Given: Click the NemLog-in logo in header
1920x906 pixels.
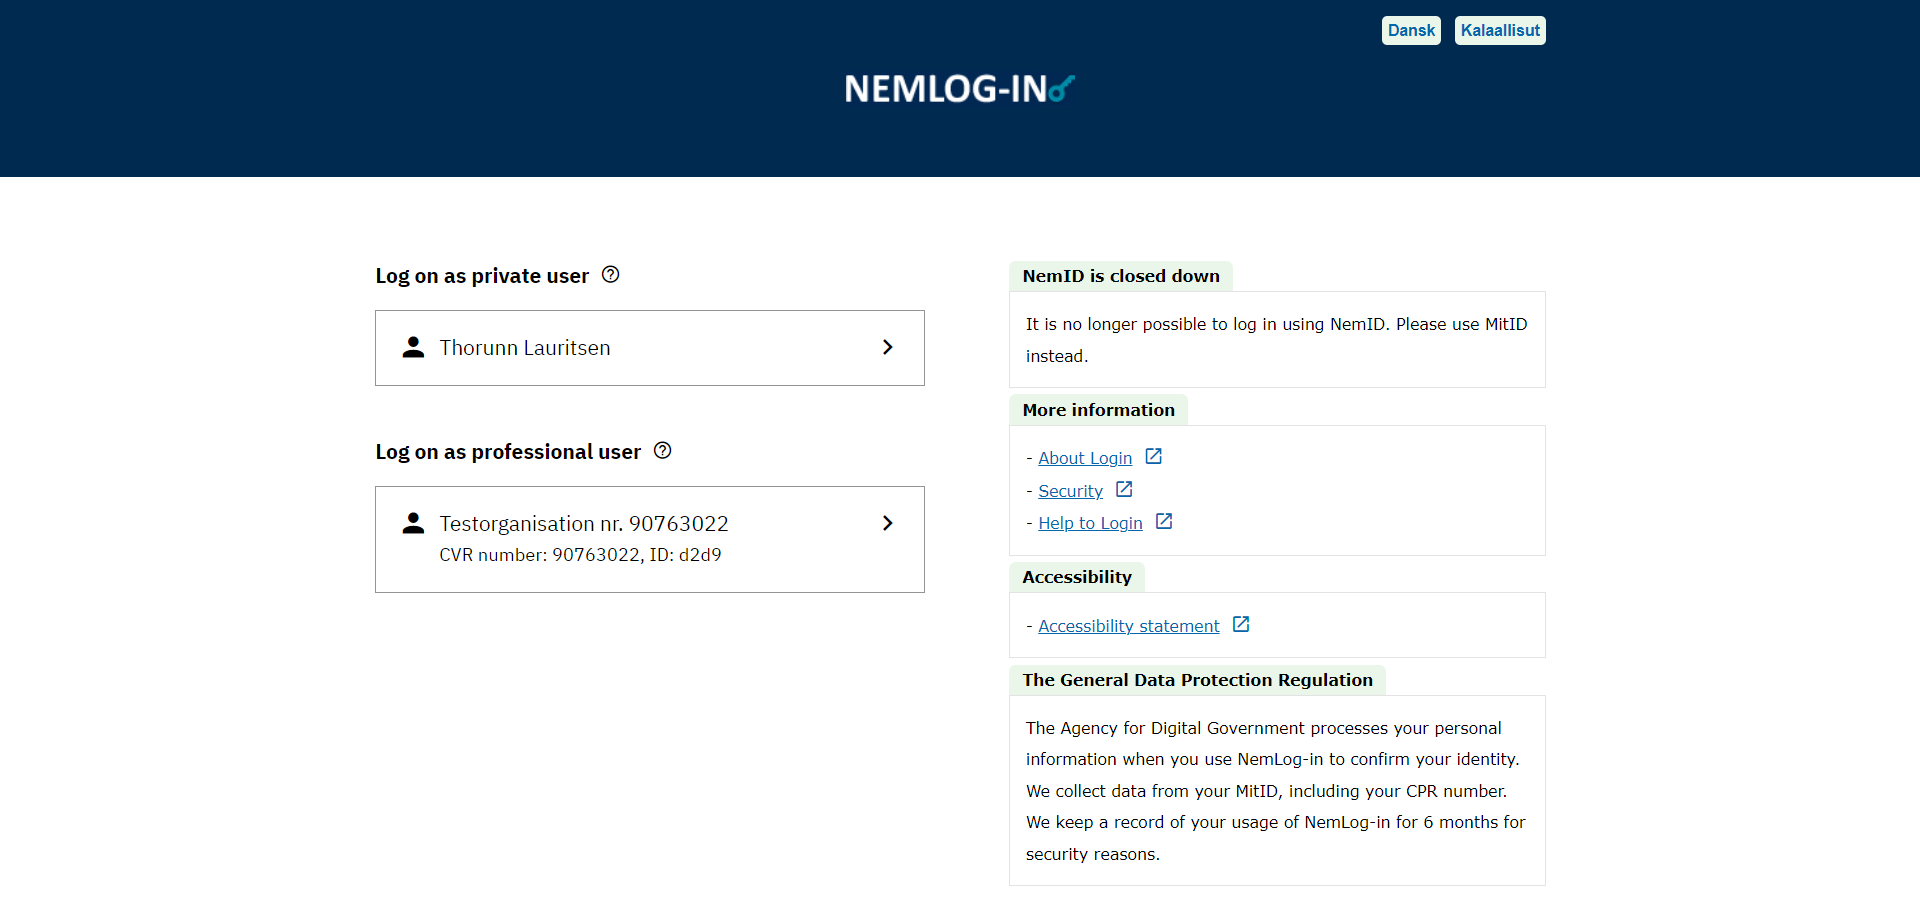Looking at the screenshot, I should 959,89.
